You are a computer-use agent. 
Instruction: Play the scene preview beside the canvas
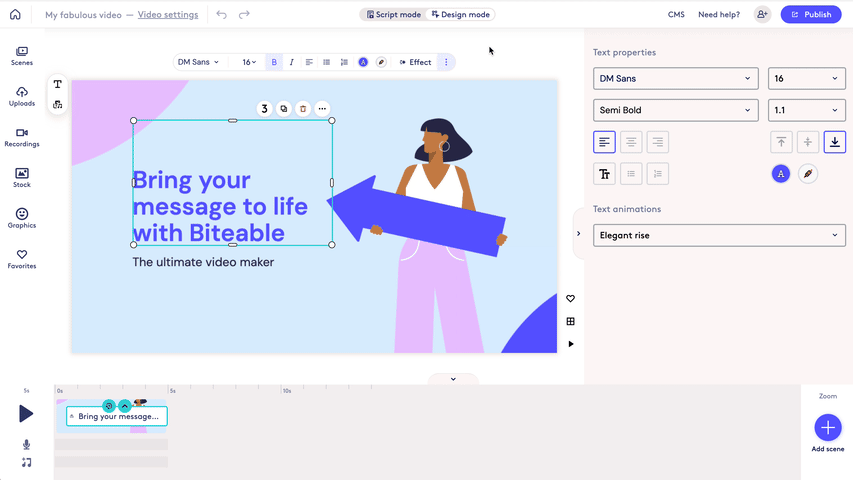pos(571,344)
